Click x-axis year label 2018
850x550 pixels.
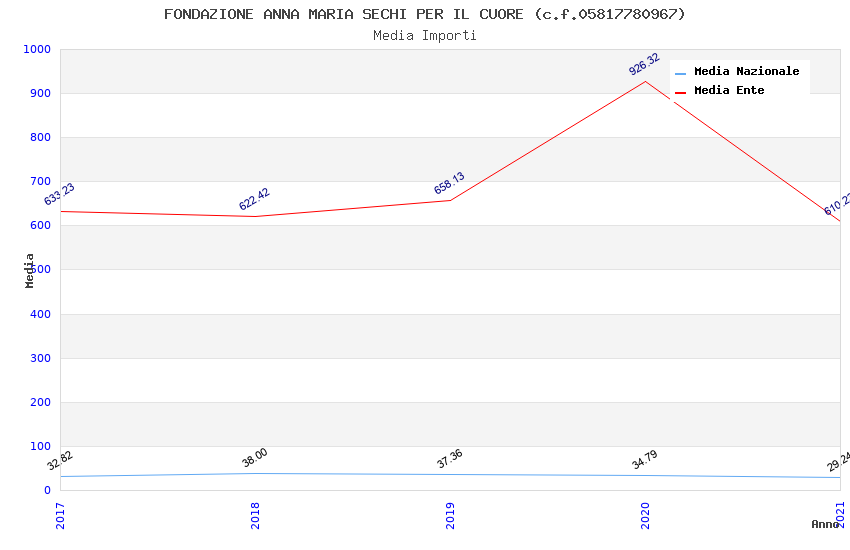[x=255, y=516]
